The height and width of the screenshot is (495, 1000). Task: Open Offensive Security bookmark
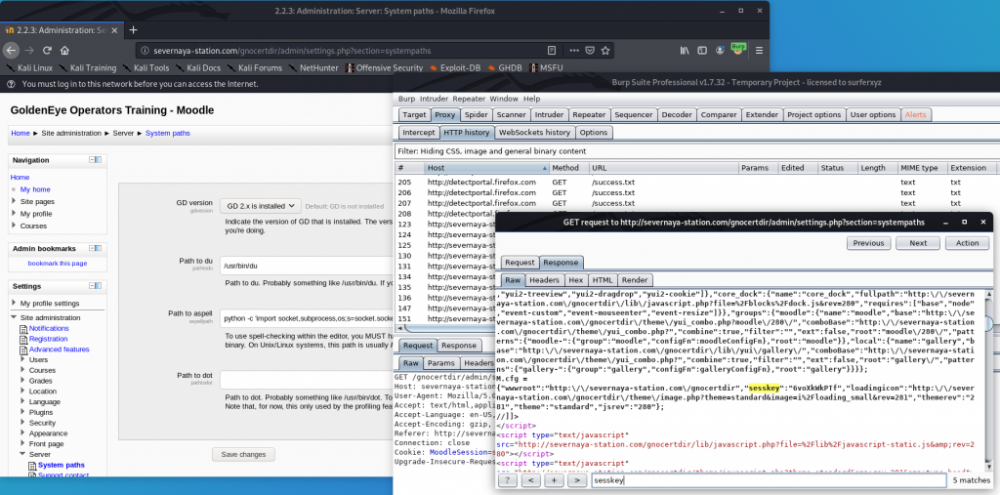point(384,68)
